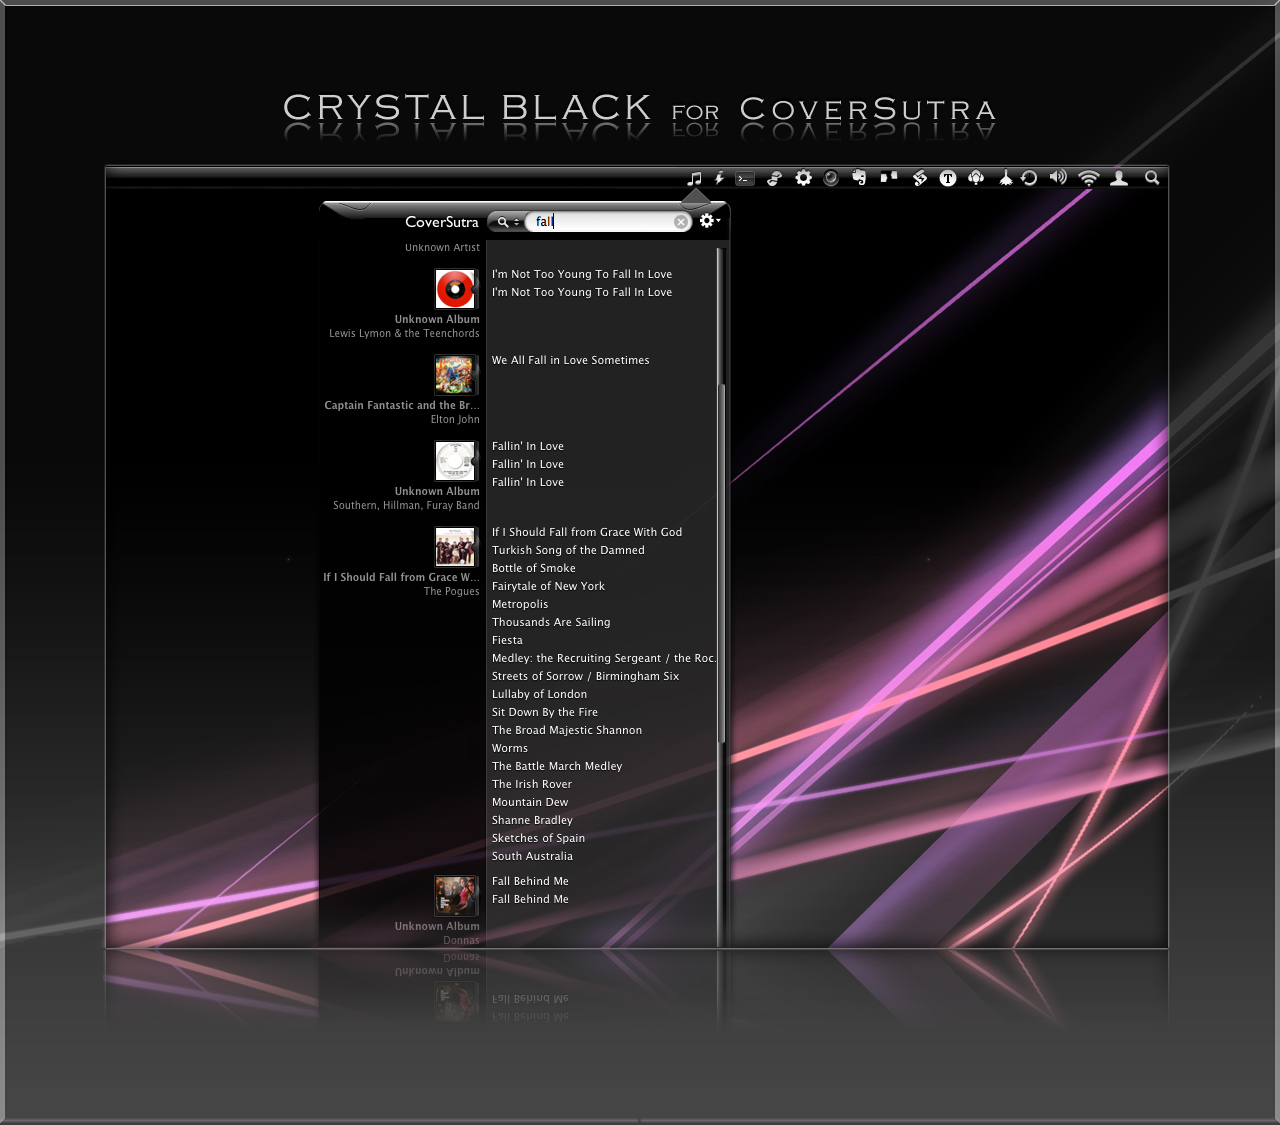Play 'The Broad Majestic Shannon'
The height and width of the screenshot is (1125, 1280).
pyautogui.click(x=566, y=730)
